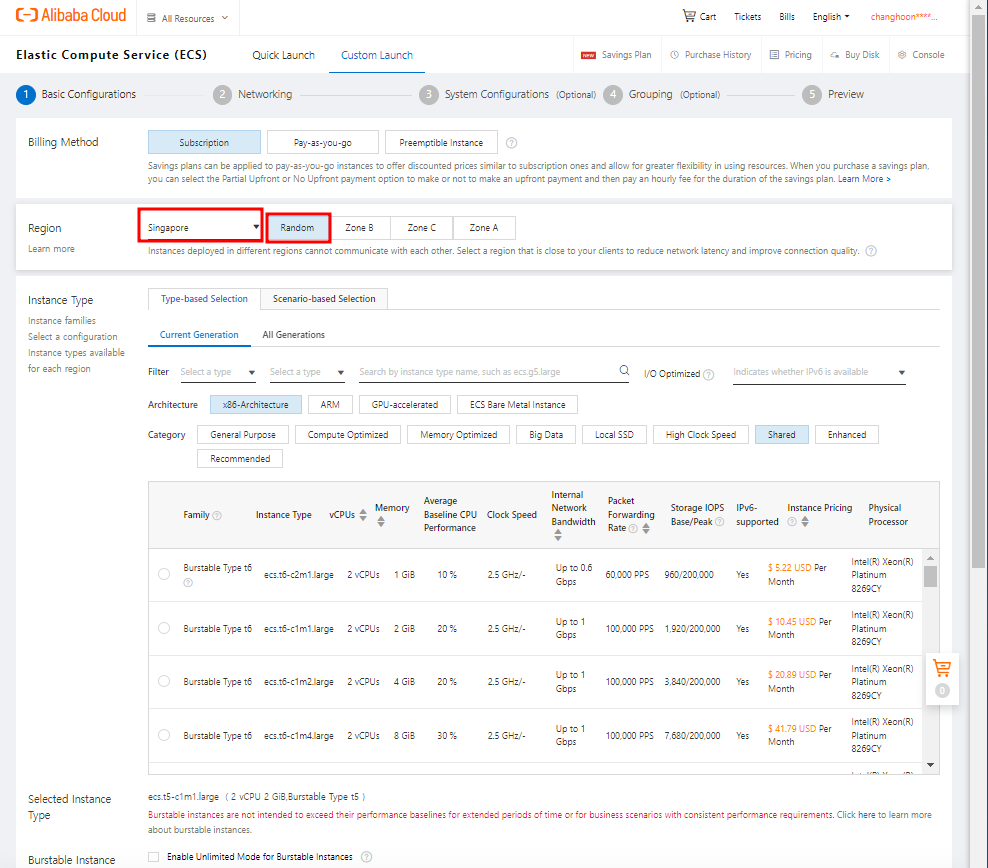Image resolution: width=988 pixels, height=868 pixels.
Task: Sort table by Memory arrows
Action: (x=381, y=522)
